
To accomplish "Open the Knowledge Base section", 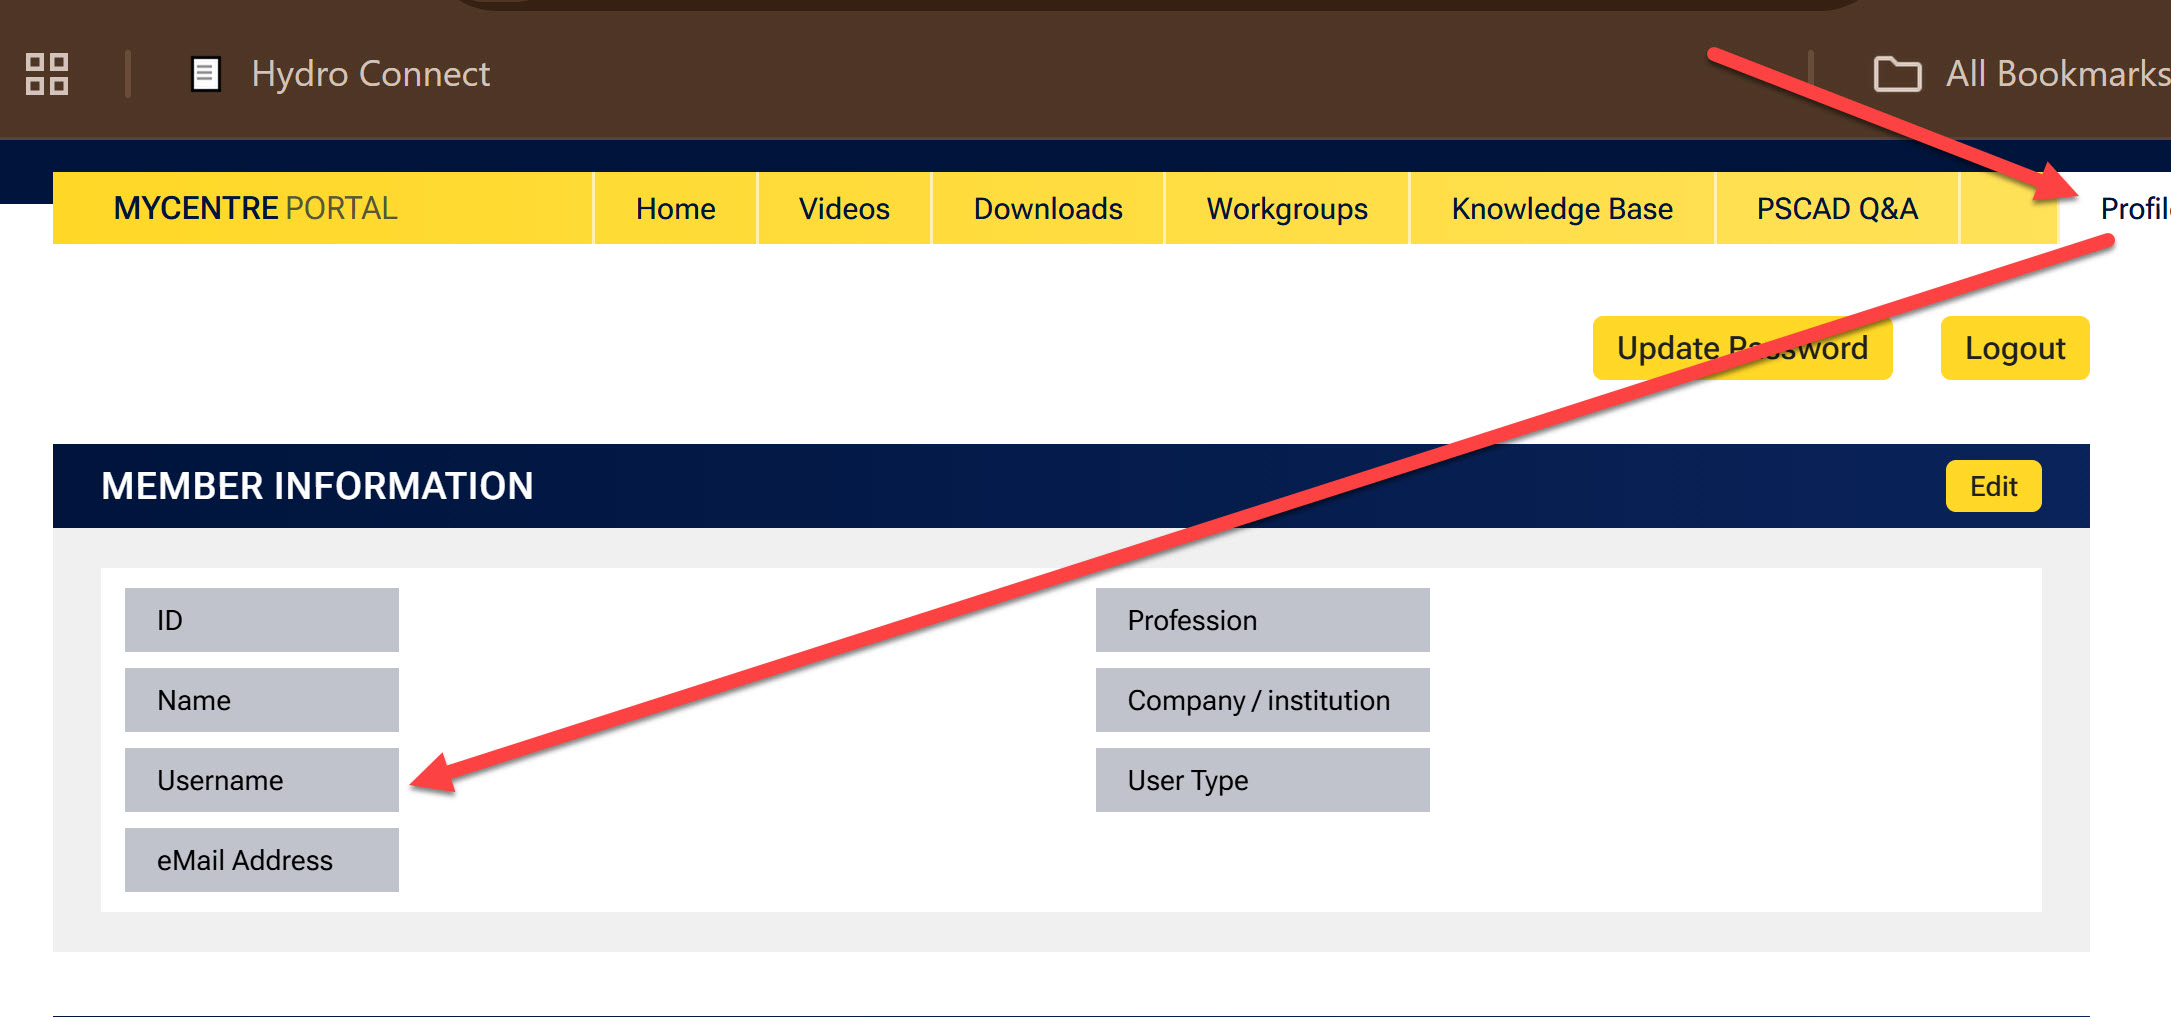I will coord(1561,208).
